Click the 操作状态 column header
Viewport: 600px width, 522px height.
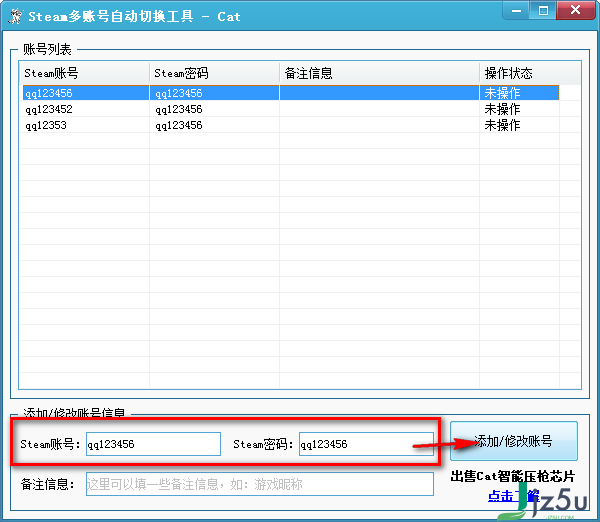coord(519,73)
